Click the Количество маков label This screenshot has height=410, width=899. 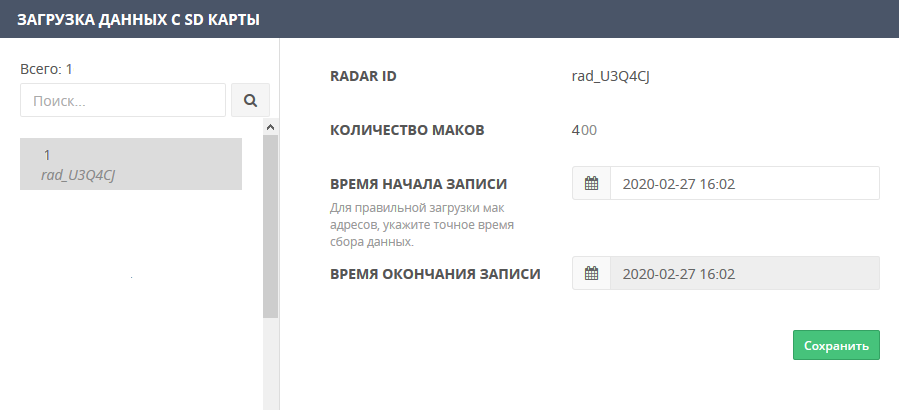click(407, 130)
